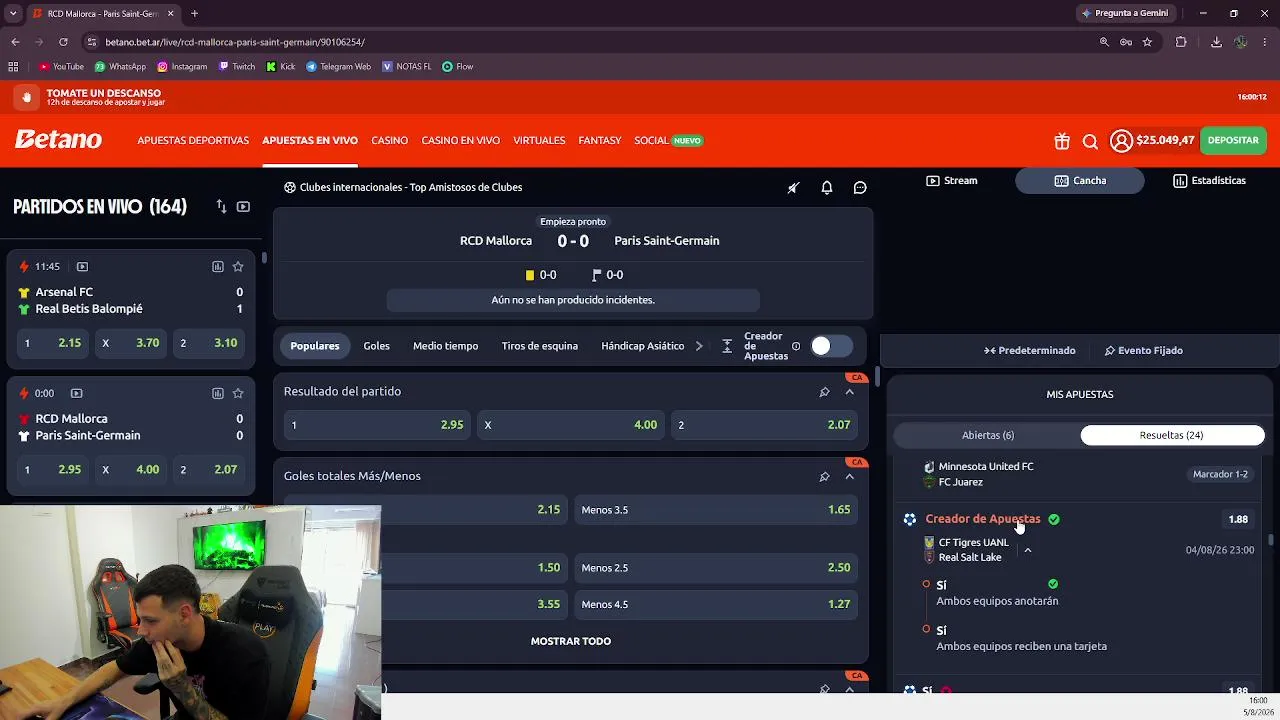Click the Chrome address bar URL

(235, 42)
